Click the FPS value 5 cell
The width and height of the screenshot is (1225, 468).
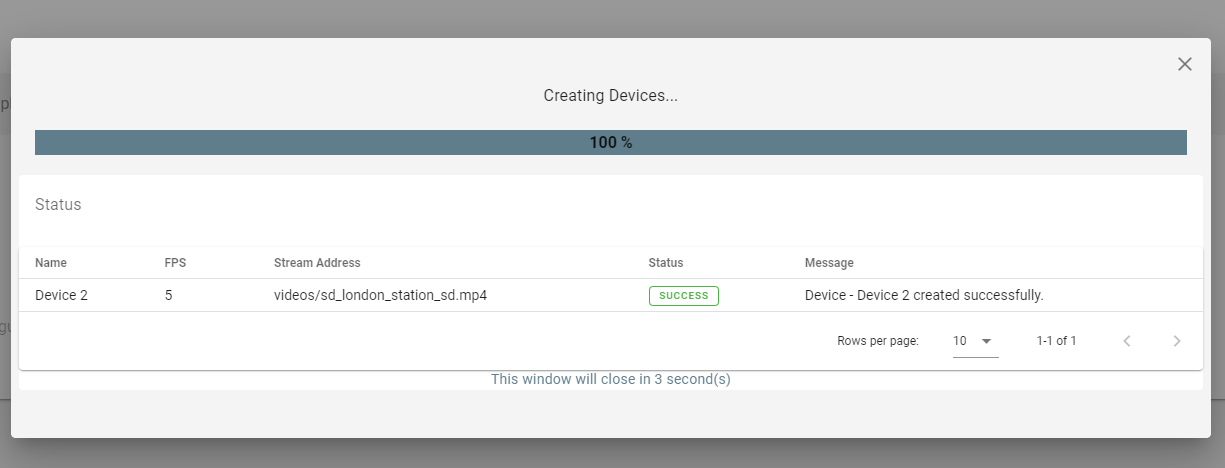[169, 295]
